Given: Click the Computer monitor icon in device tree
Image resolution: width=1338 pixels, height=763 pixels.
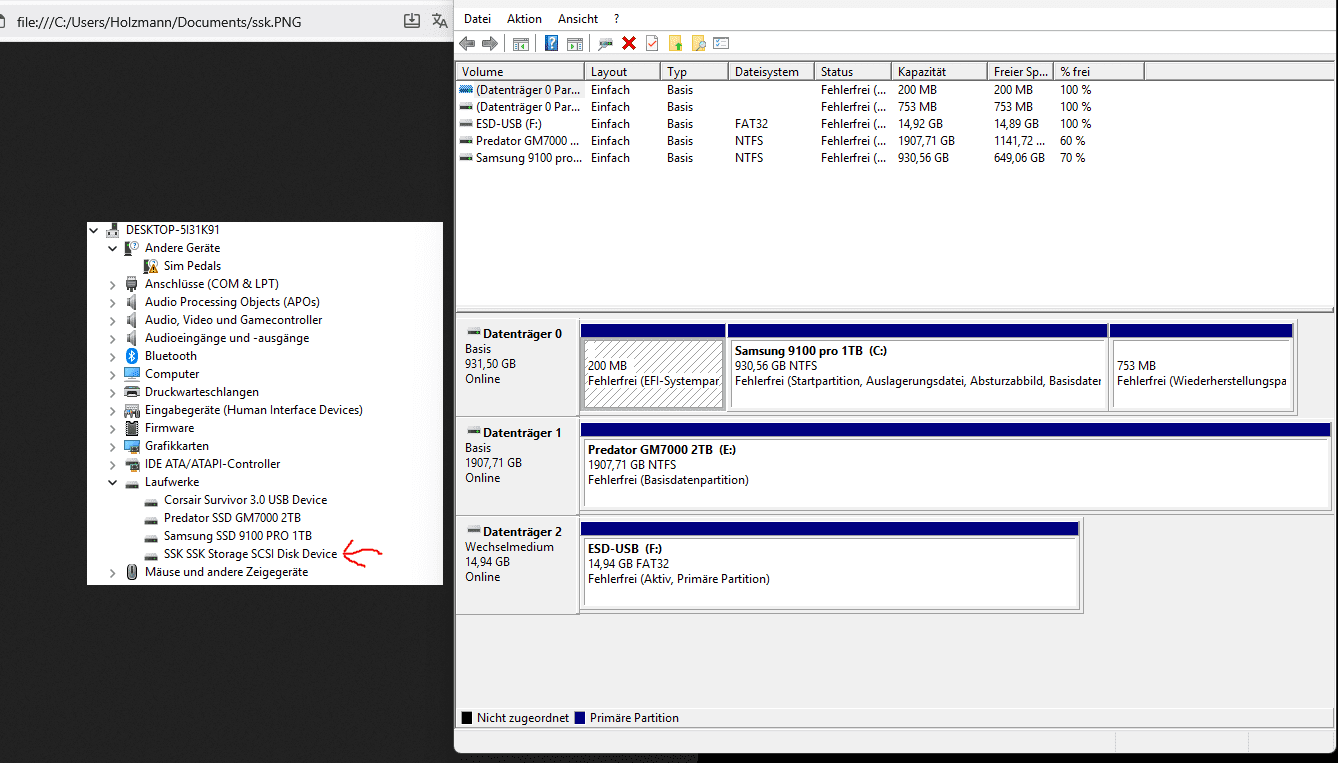Looking at the screenshot, I should (x=132, y=374).
